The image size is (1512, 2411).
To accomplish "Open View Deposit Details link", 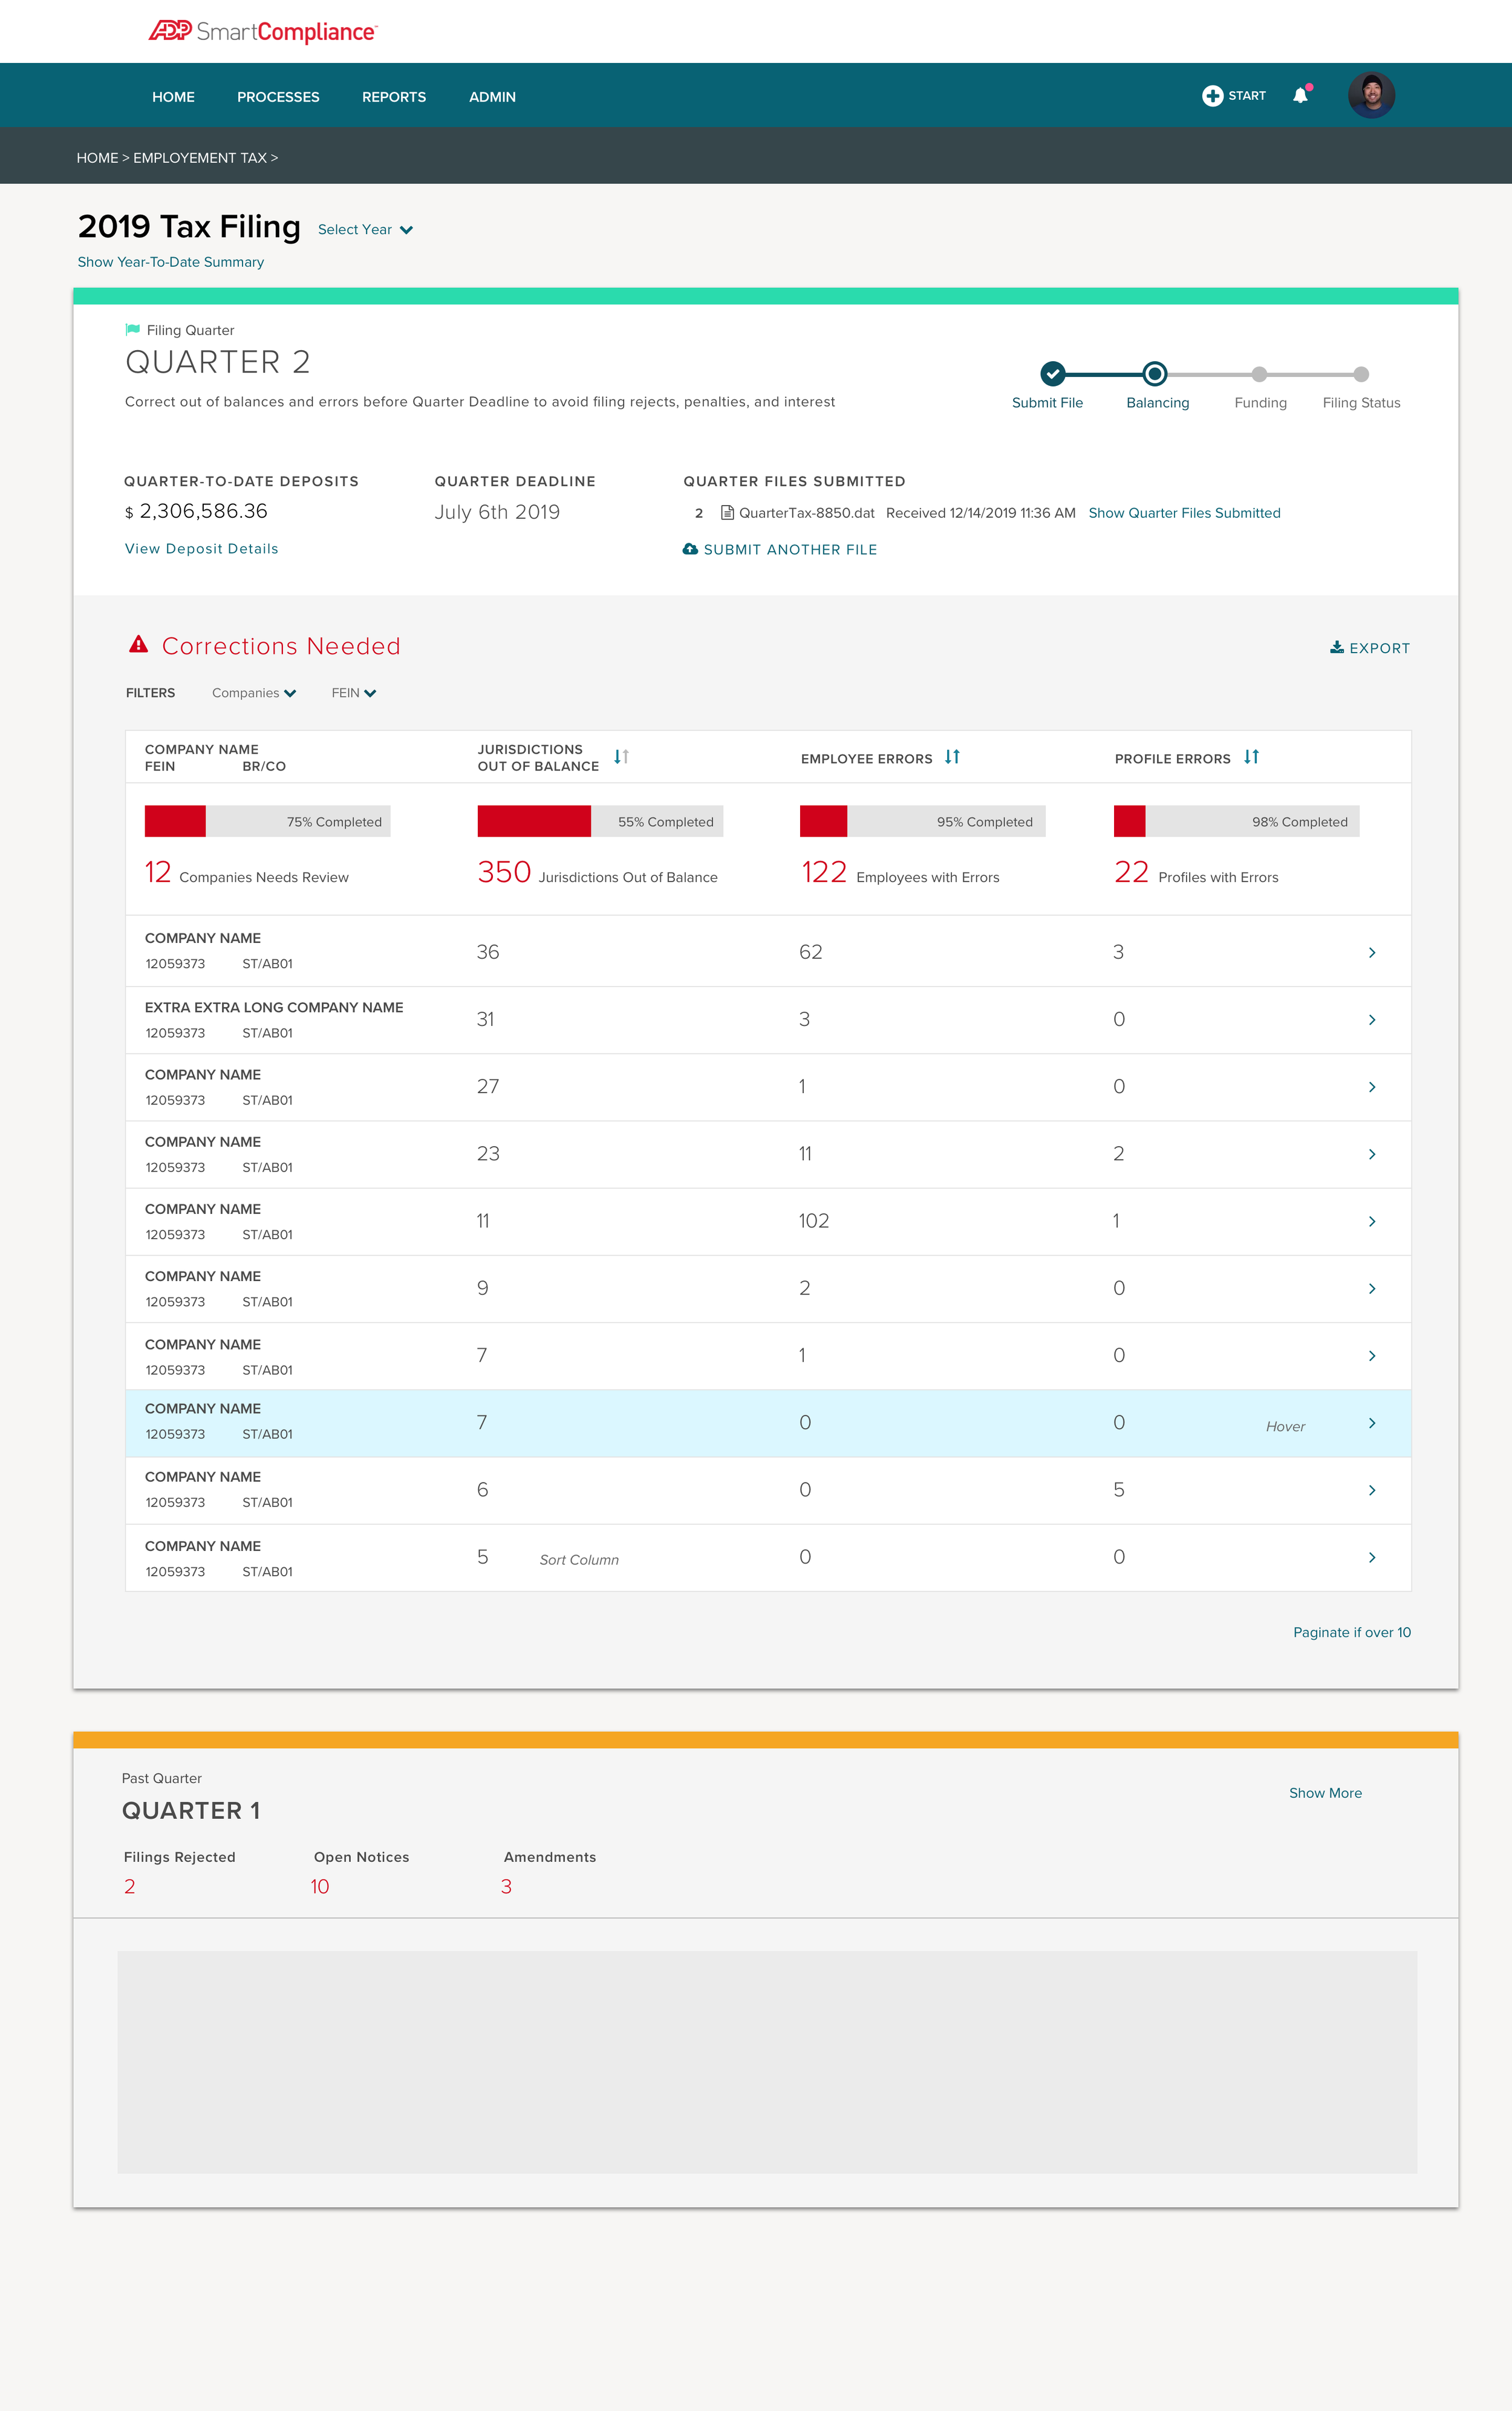I will [x=201, y=549].
